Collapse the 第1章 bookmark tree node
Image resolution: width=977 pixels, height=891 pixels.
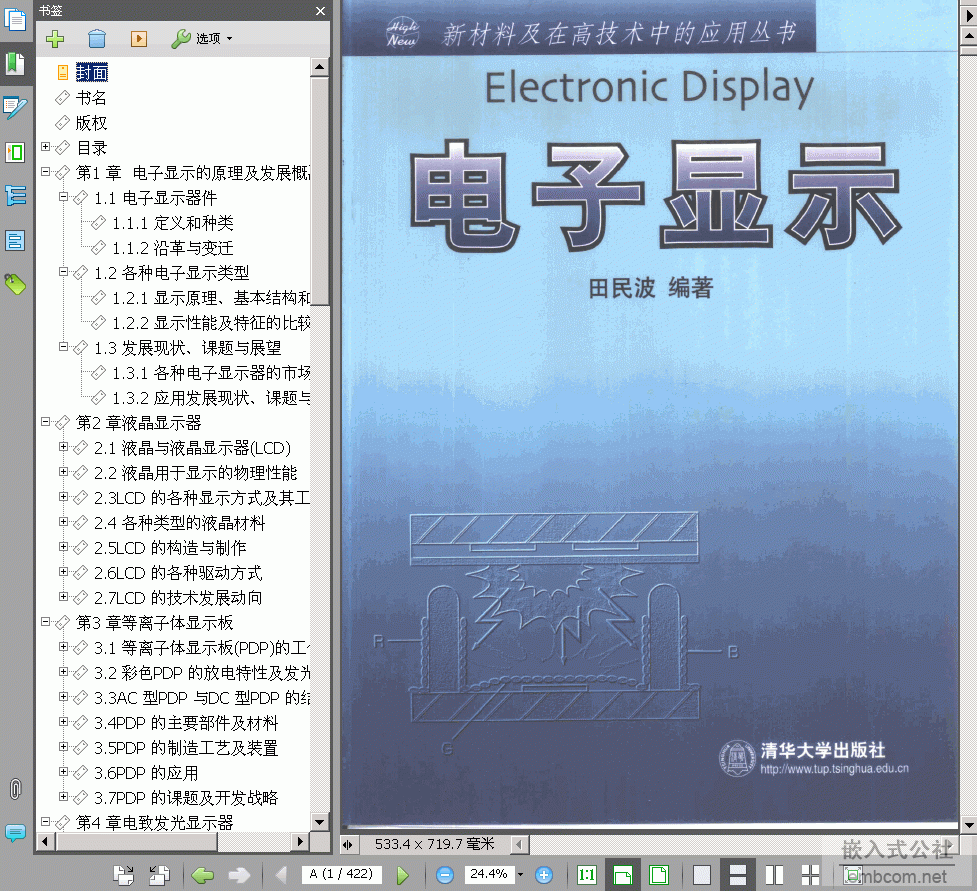point(46,172)
